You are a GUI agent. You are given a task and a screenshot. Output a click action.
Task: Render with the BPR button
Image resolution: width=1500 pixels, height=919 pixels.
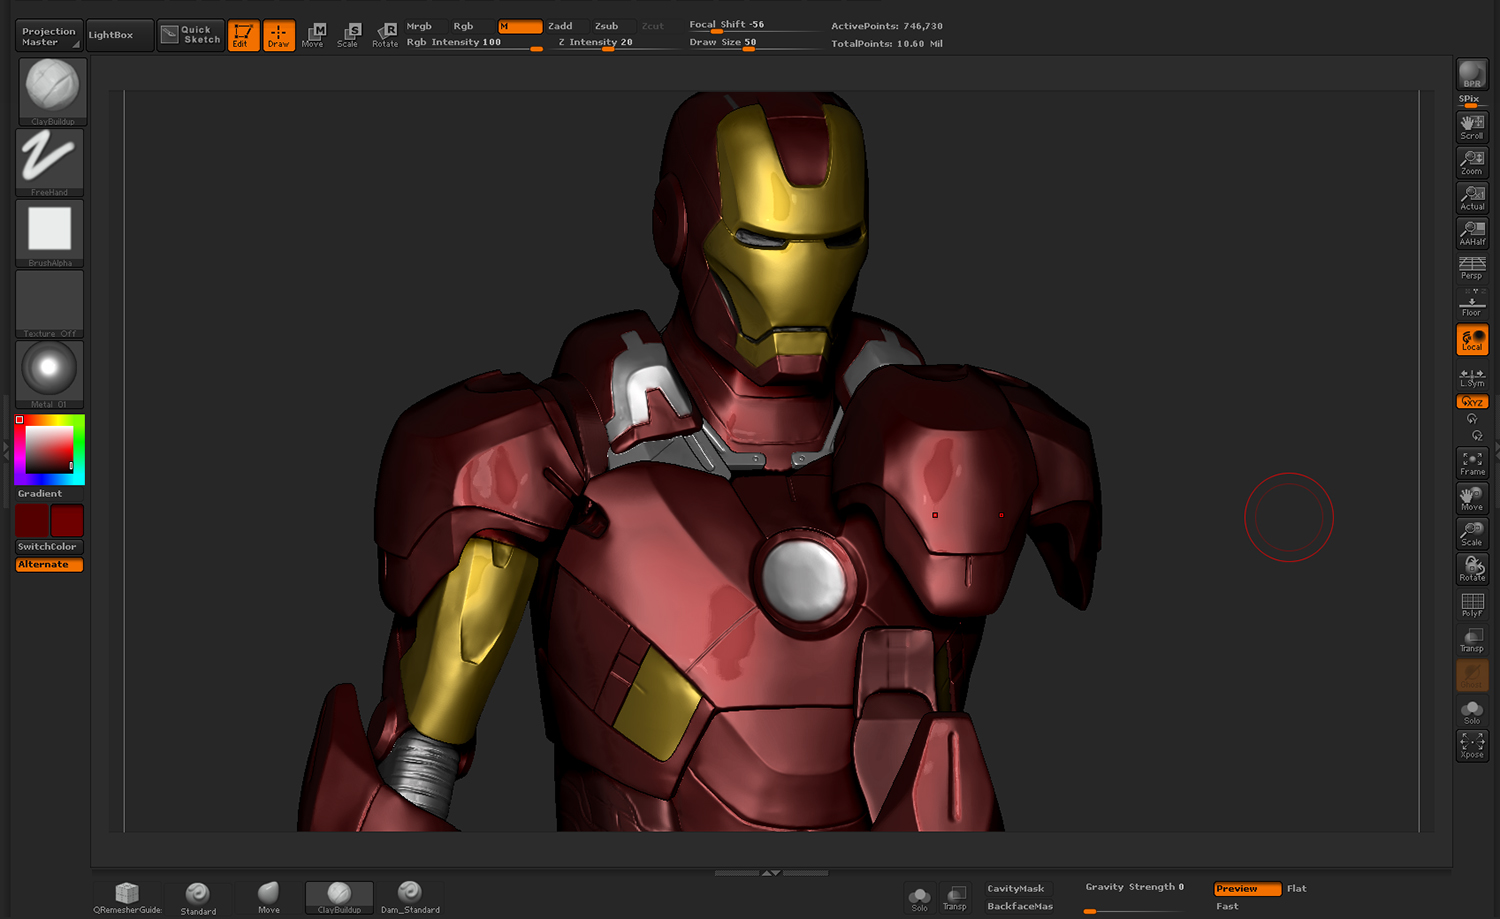(1472, 75)
